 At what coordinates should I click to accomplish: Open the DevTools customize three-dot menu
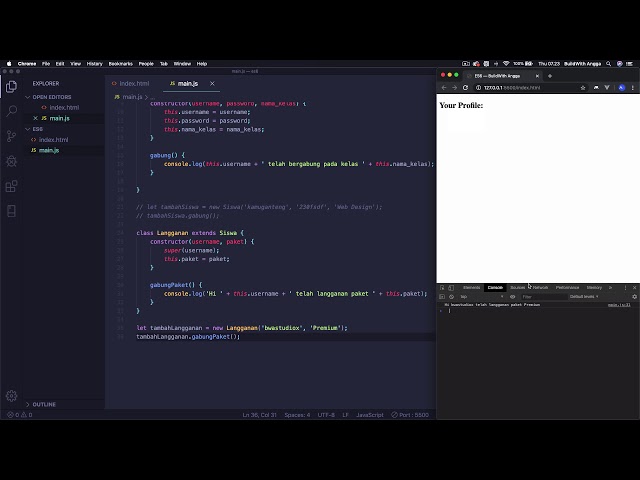625,288
